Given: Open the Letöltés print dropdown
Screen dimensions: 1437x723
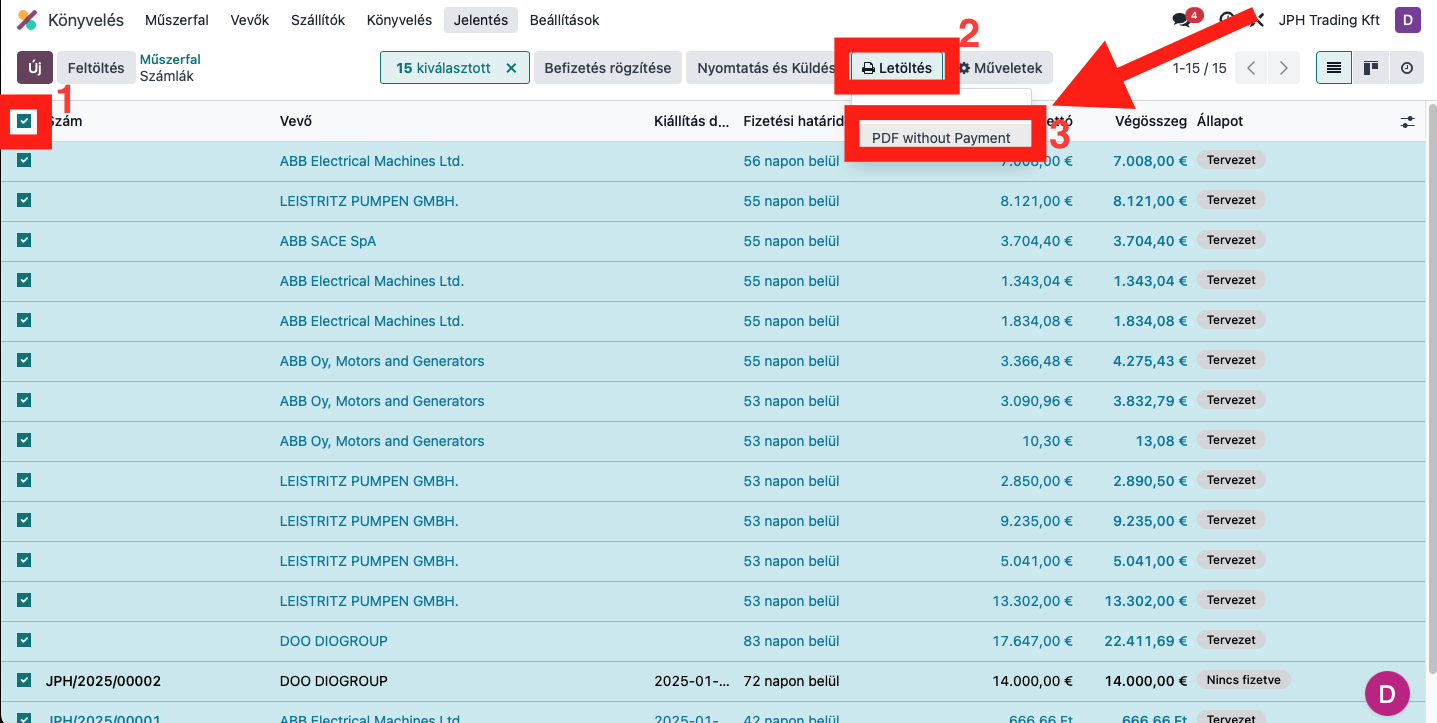Looking at the screenshot, I should tap(897, 68).
